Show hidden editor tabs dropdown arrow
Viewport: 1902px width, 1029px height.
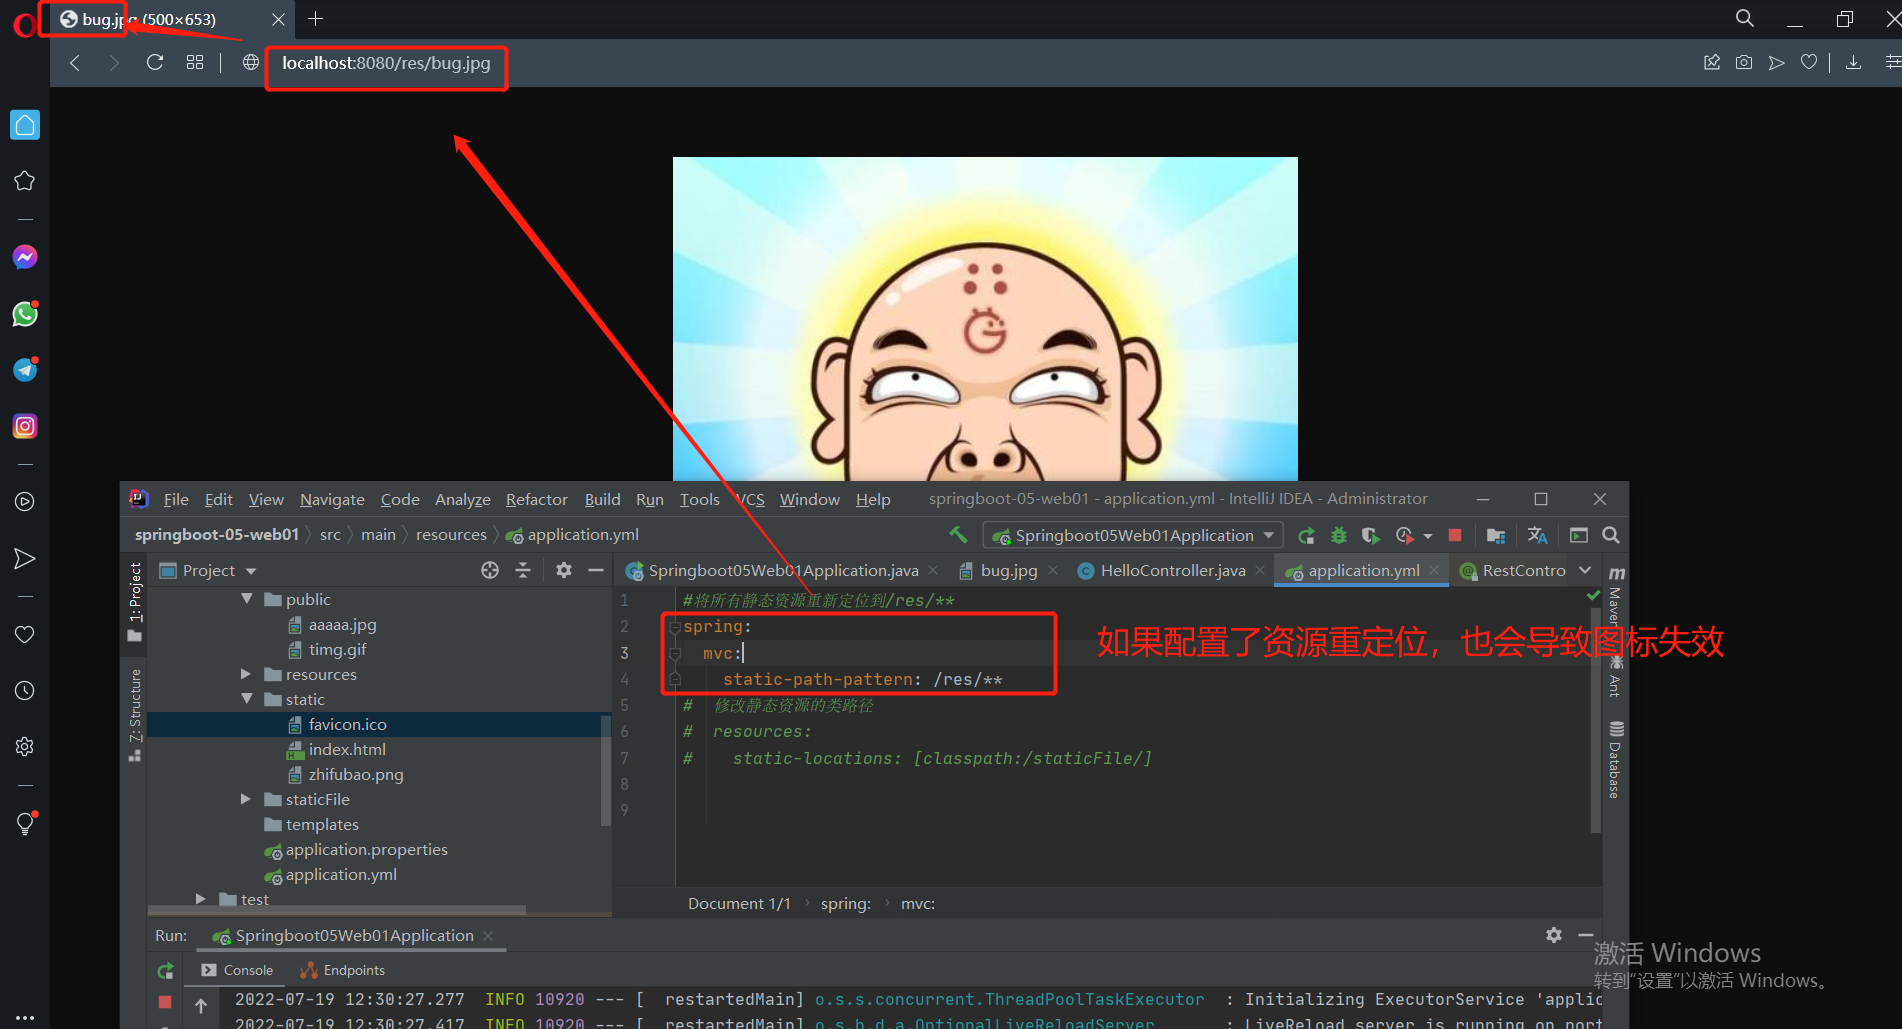pos(1585,570)
